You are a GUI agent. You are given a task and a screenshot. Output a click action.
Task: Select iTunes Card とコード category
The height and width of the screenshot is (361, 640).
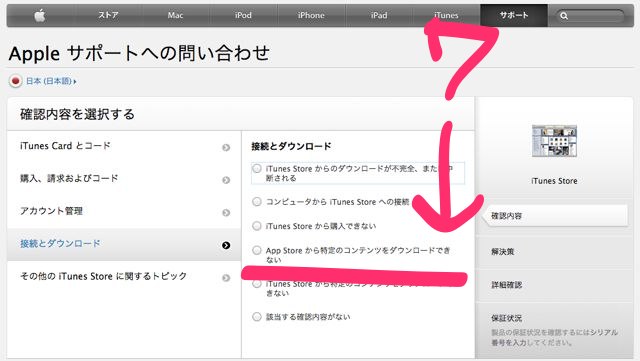pos(124,147)
